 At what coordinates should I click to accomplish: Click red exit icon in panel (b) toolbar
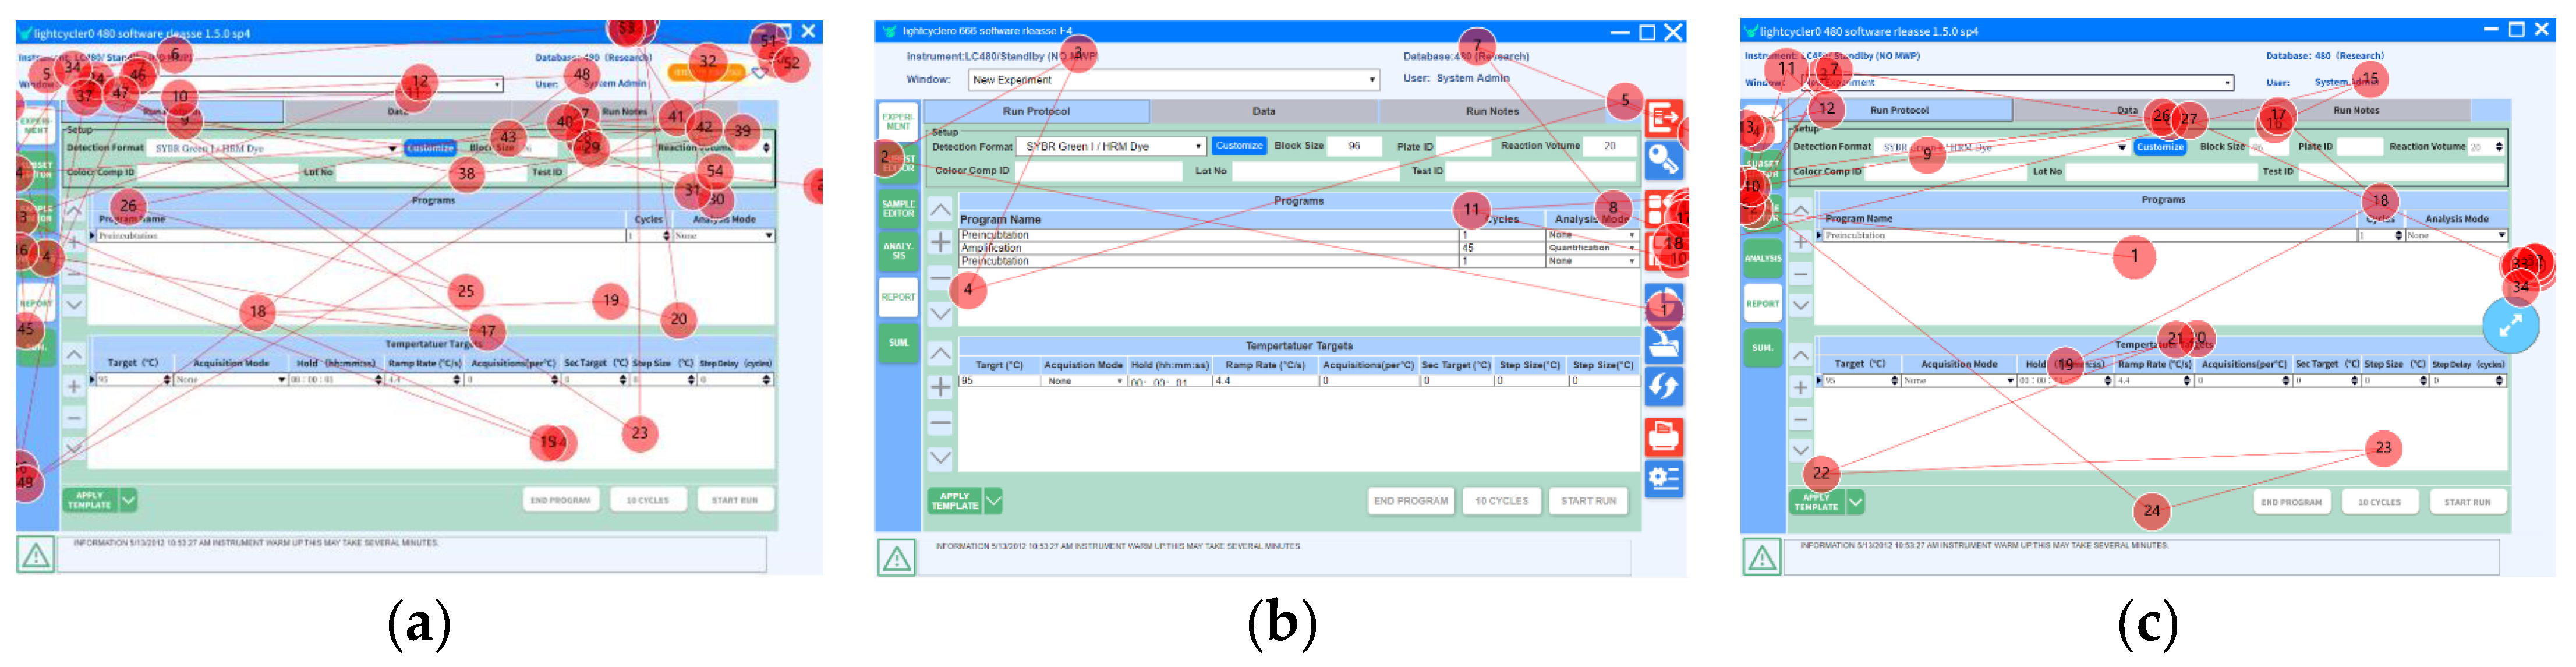tap(1663, 119)
